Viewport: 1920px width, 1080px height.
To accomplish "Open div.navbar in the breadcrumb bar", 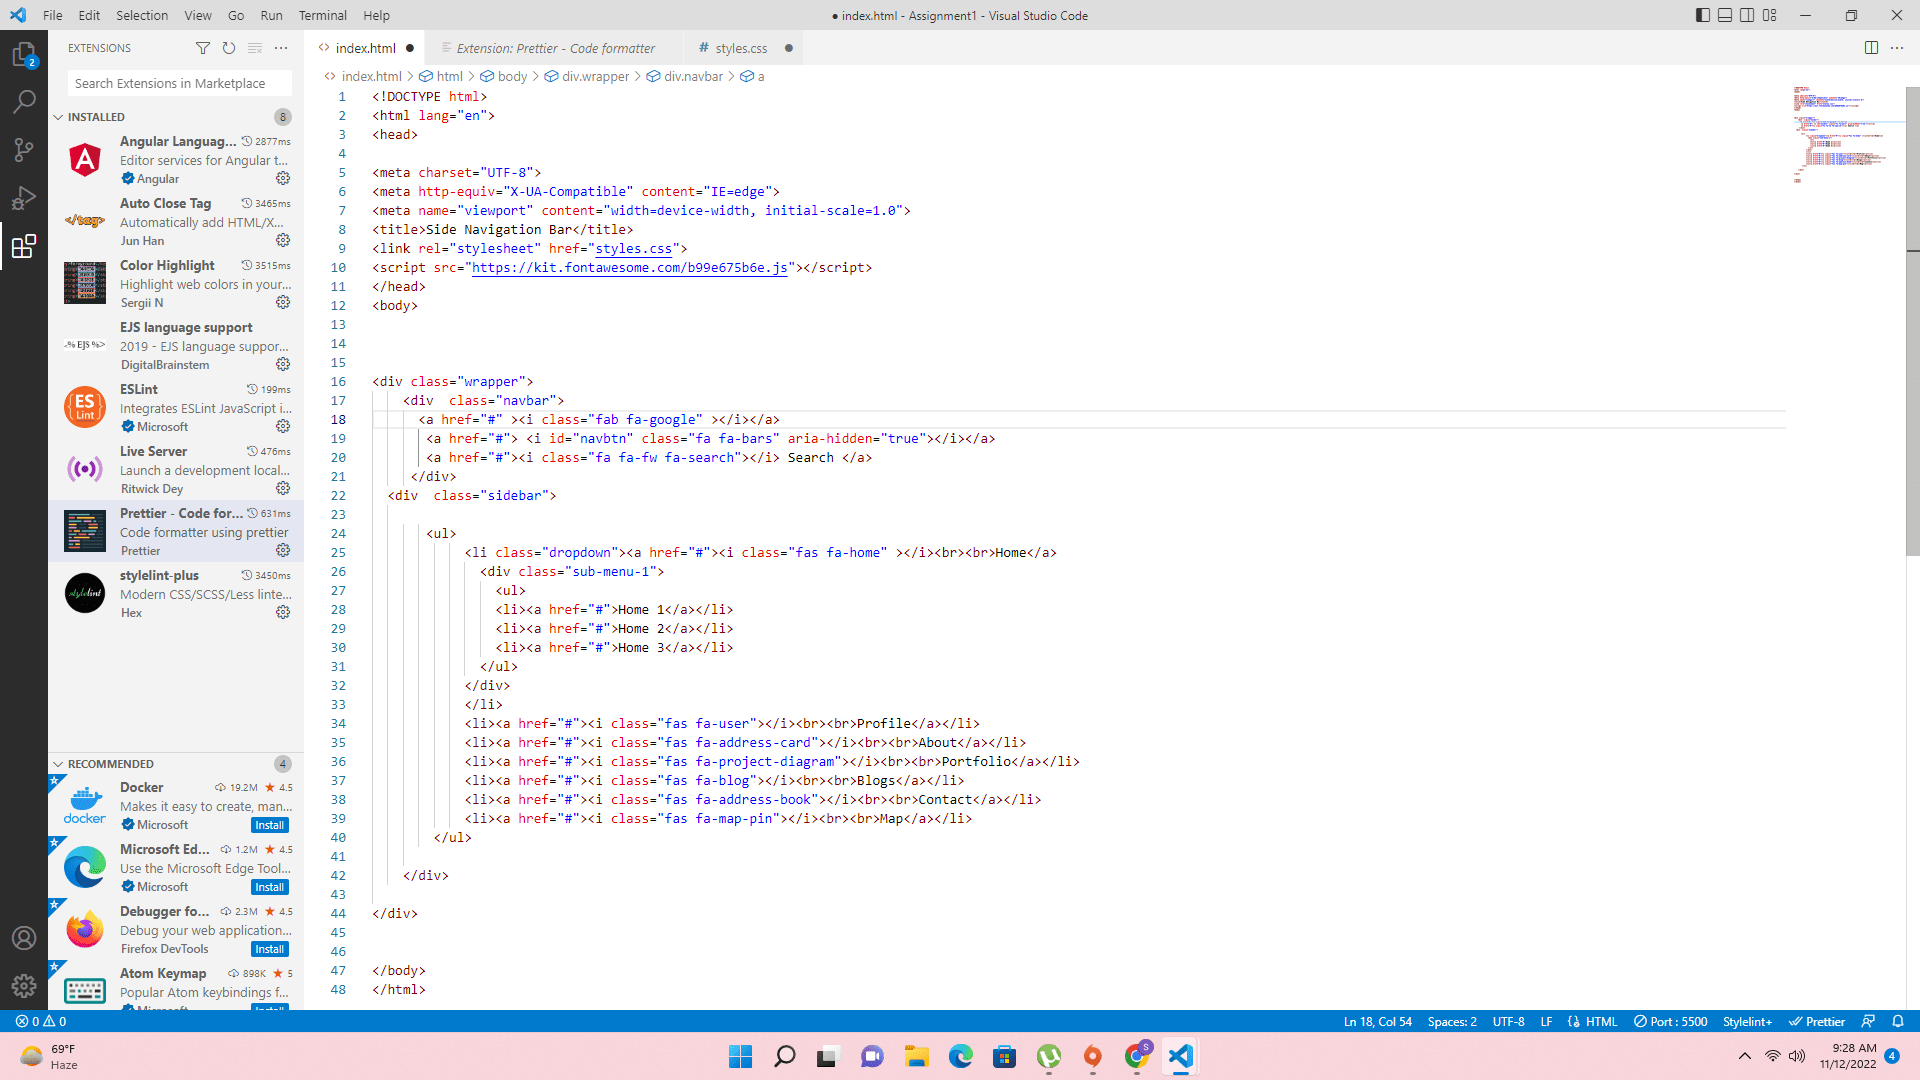I will tap(693, 76).
